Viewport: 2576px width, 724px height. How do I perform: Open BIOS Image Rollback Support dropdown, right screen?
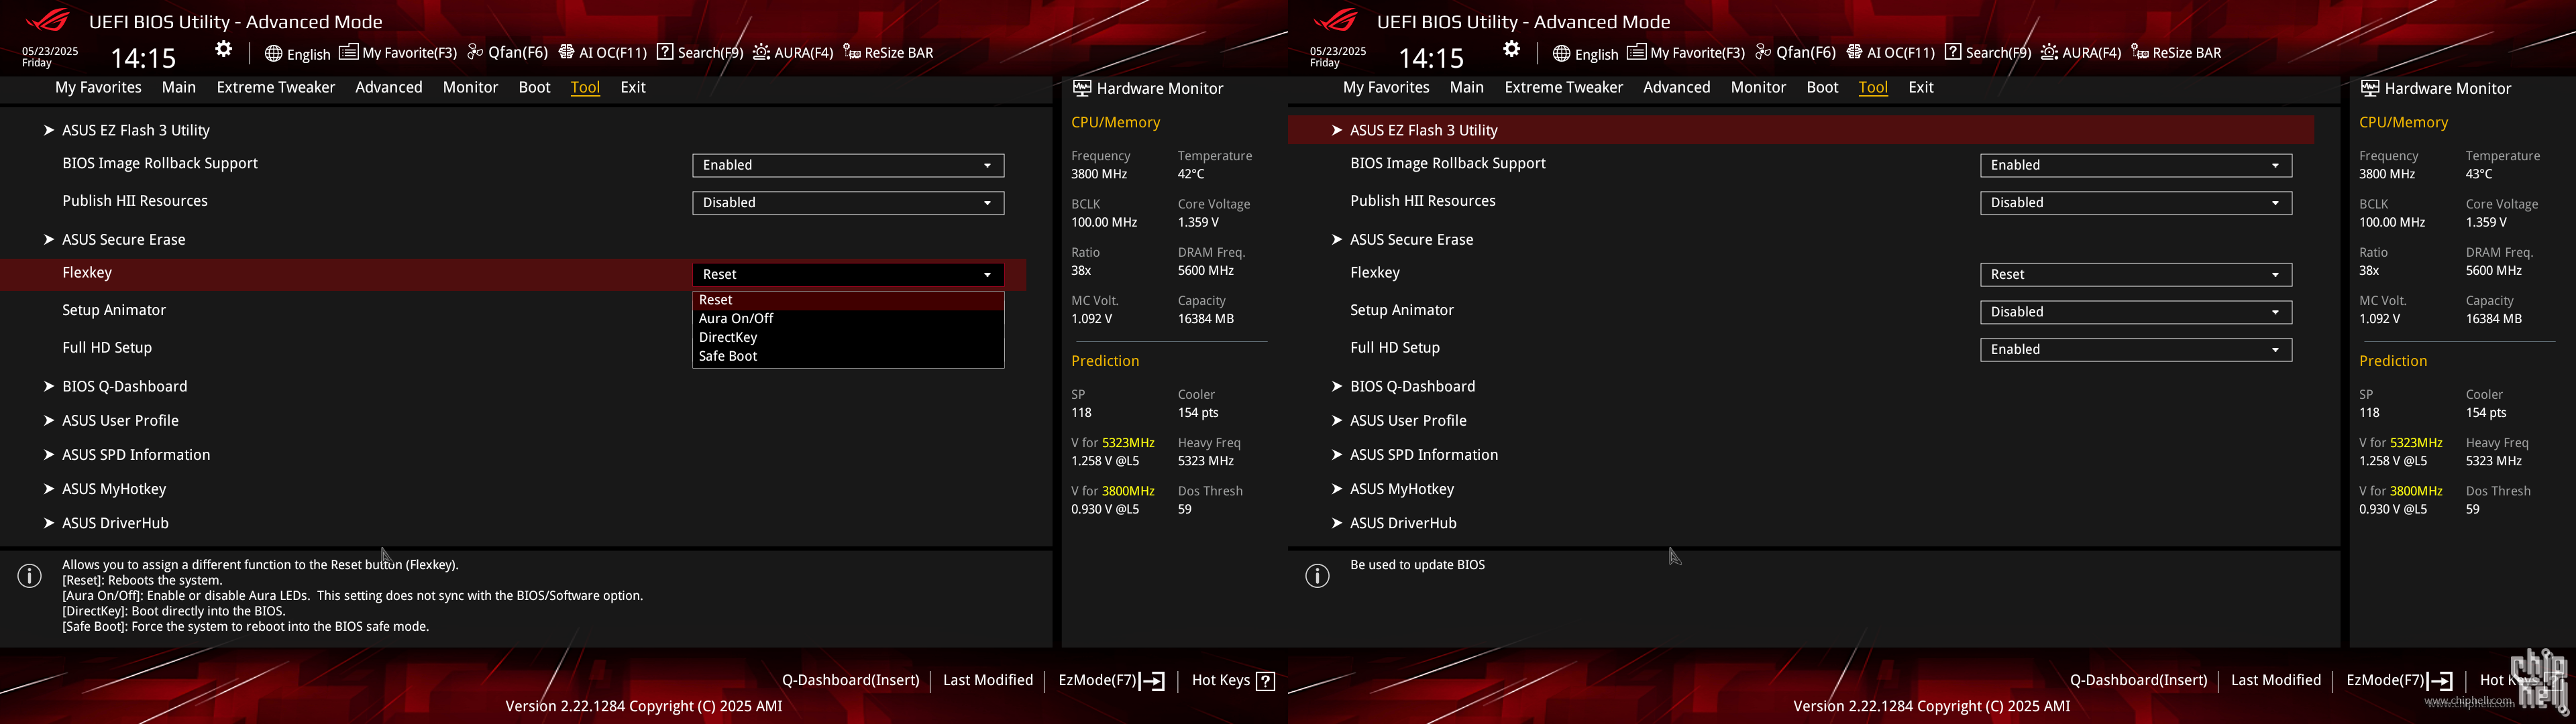coord(2136,165)
